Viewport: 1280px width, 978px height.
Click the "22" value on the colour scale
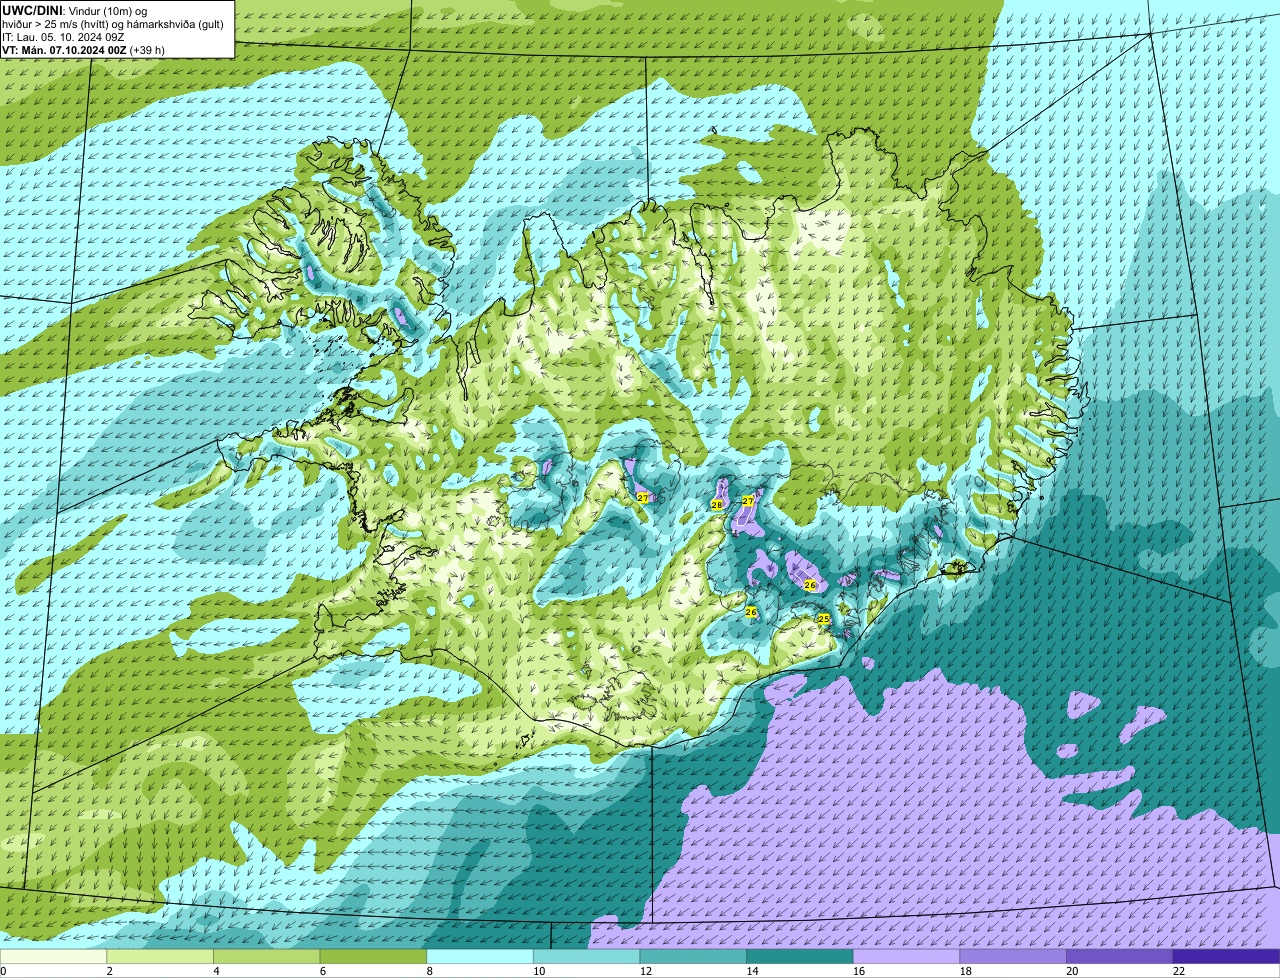[1179, 971]
